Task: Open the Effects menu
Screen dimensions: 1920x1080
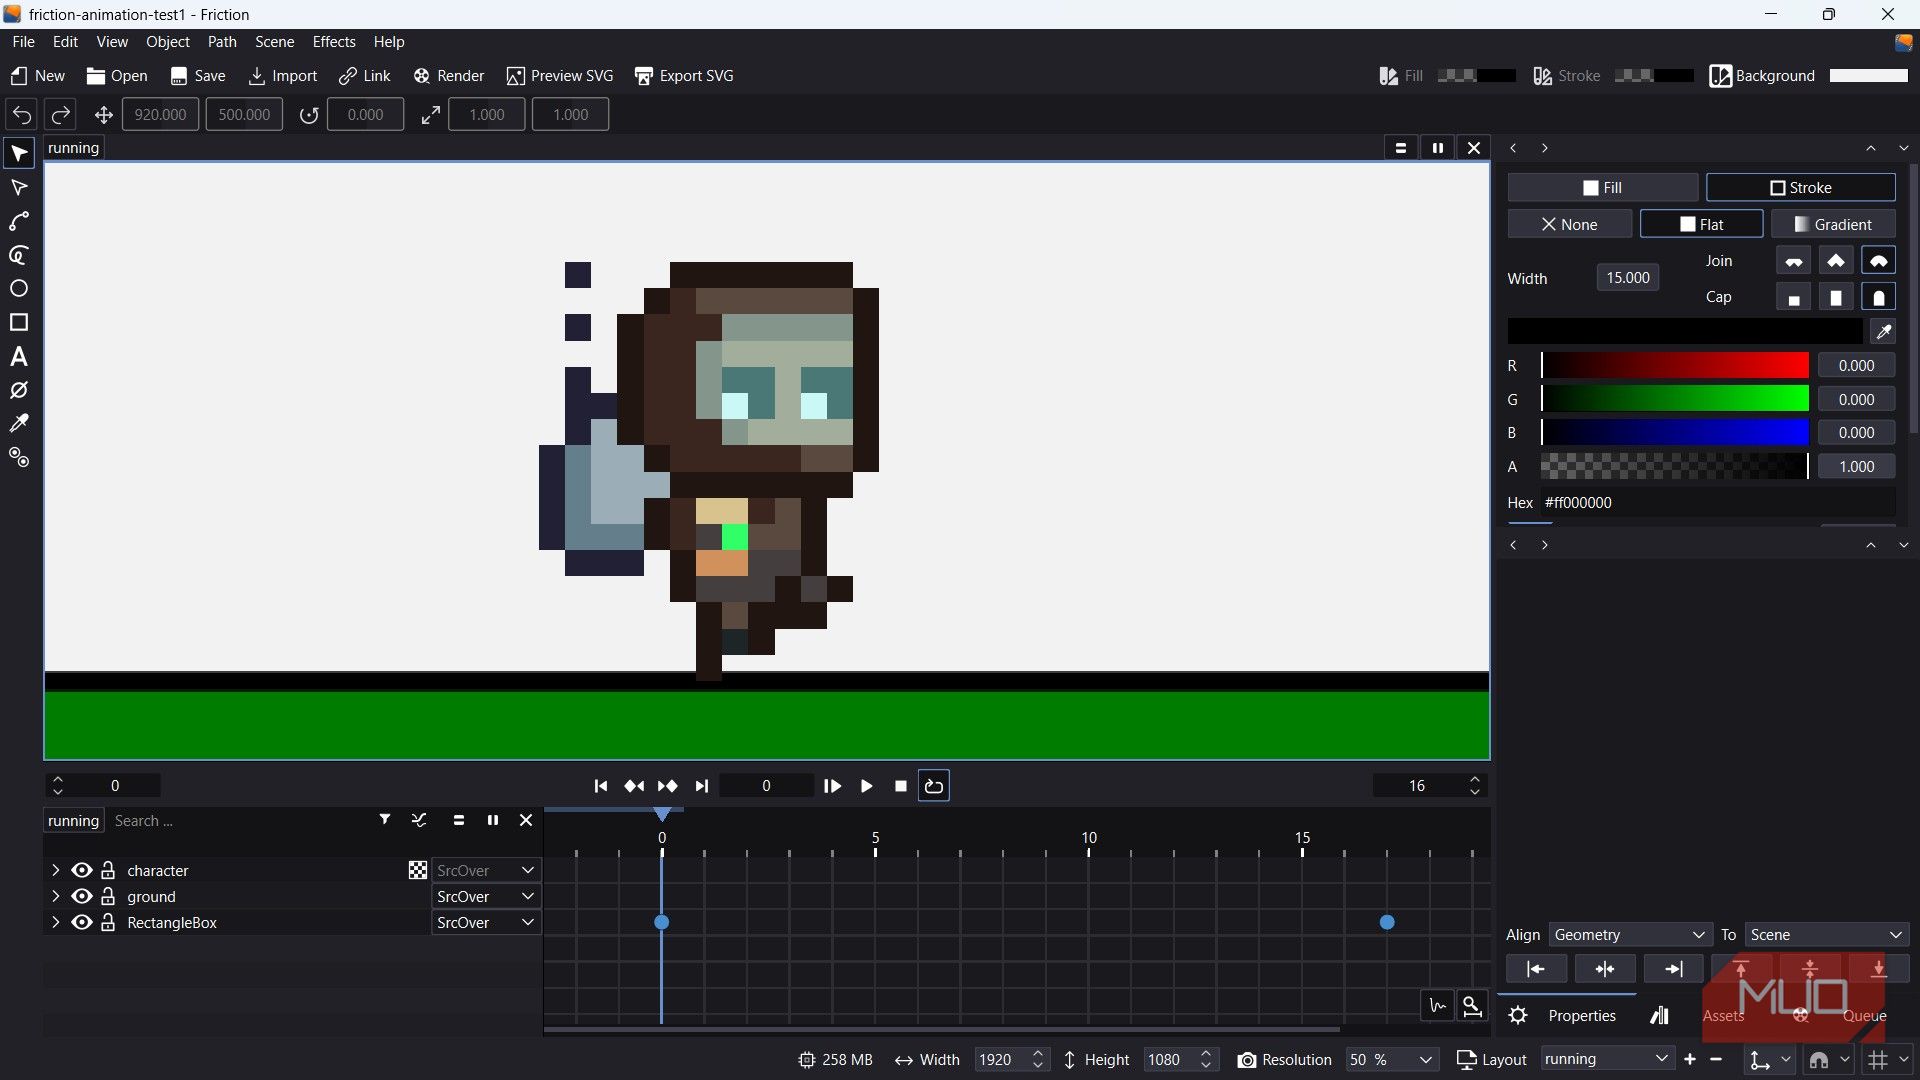Action: [334, 42]
